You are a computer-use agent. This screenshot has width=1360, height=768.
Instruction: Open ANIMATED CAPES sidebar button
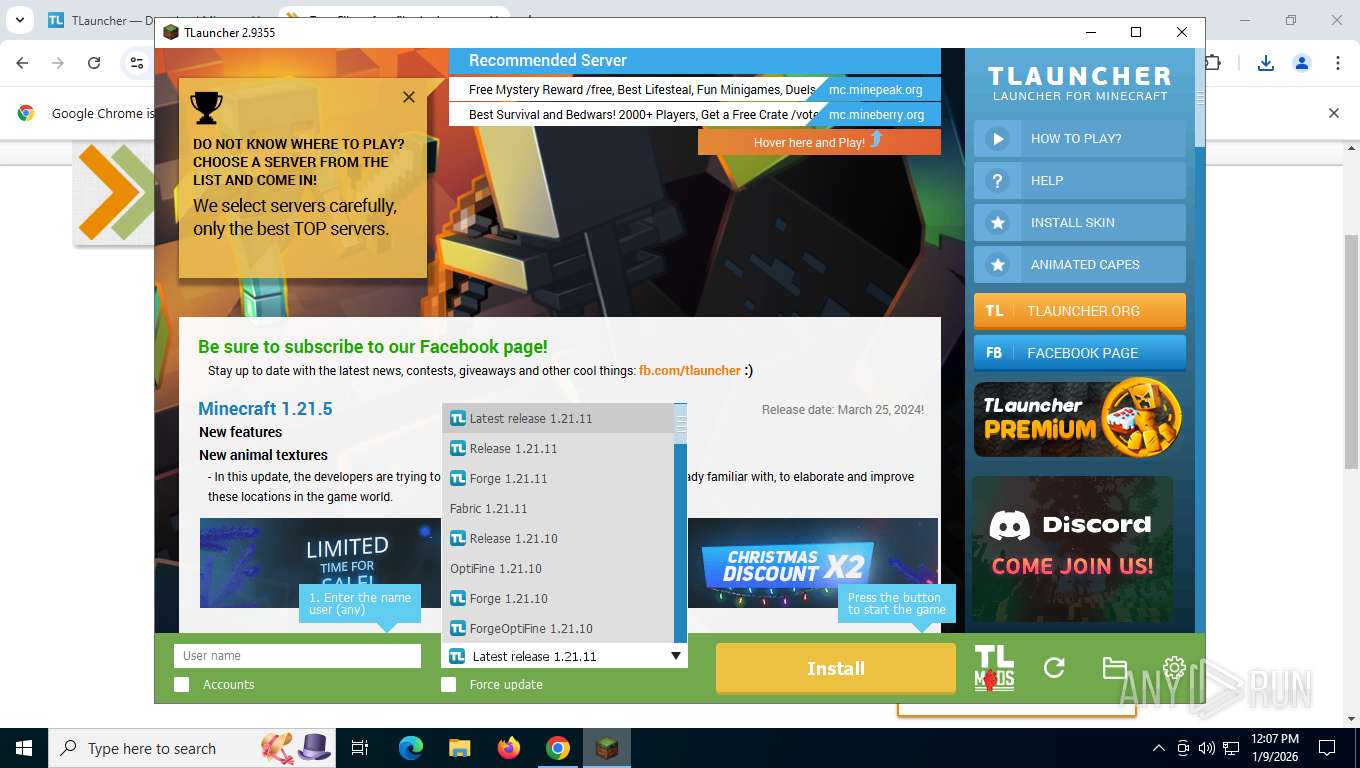(1080, 265)
